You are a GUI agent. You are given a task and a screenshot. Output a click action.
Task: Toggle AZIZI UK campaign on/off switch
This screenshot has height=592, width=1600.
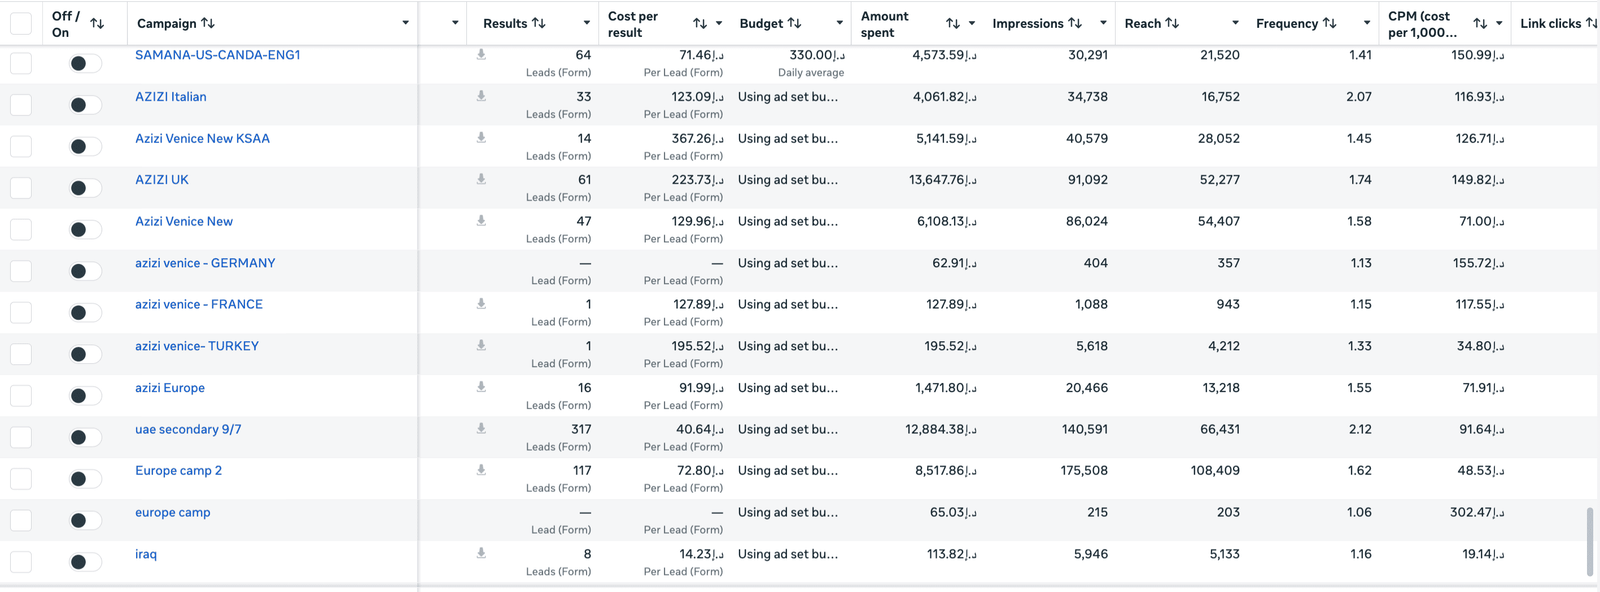tap(85, 188)
